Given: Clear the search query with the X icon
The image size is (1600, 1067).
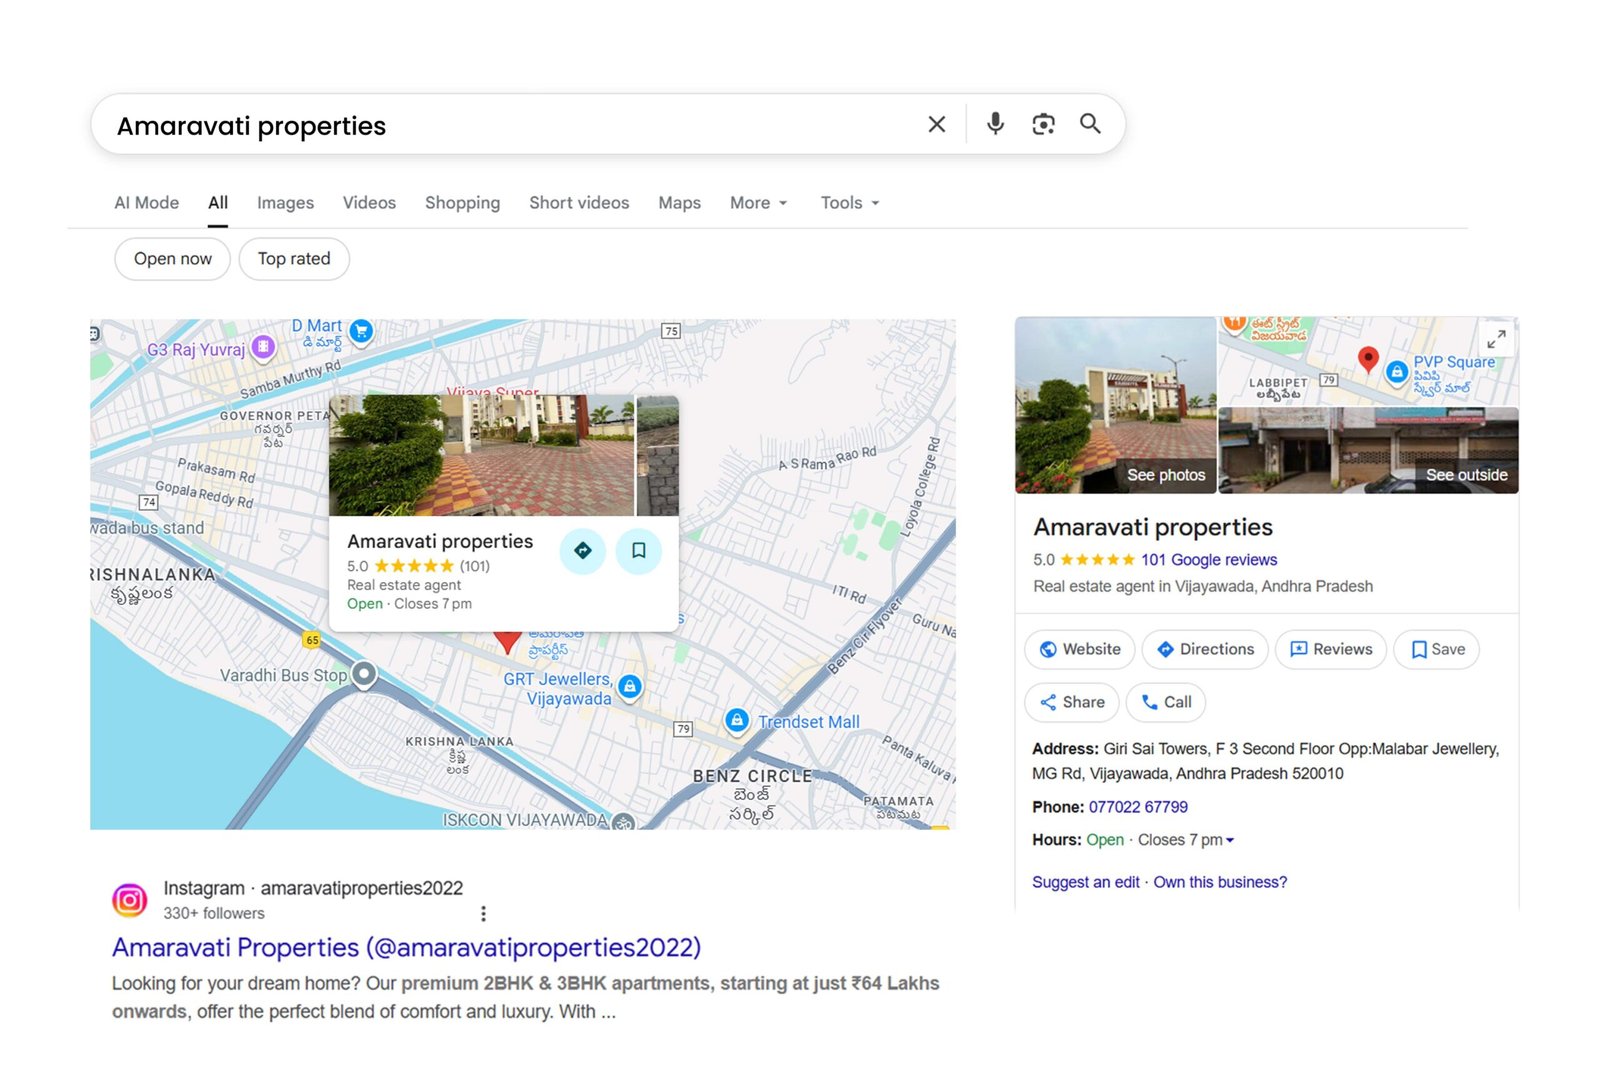Looking at the screenshot, I should tap(936, 124).
